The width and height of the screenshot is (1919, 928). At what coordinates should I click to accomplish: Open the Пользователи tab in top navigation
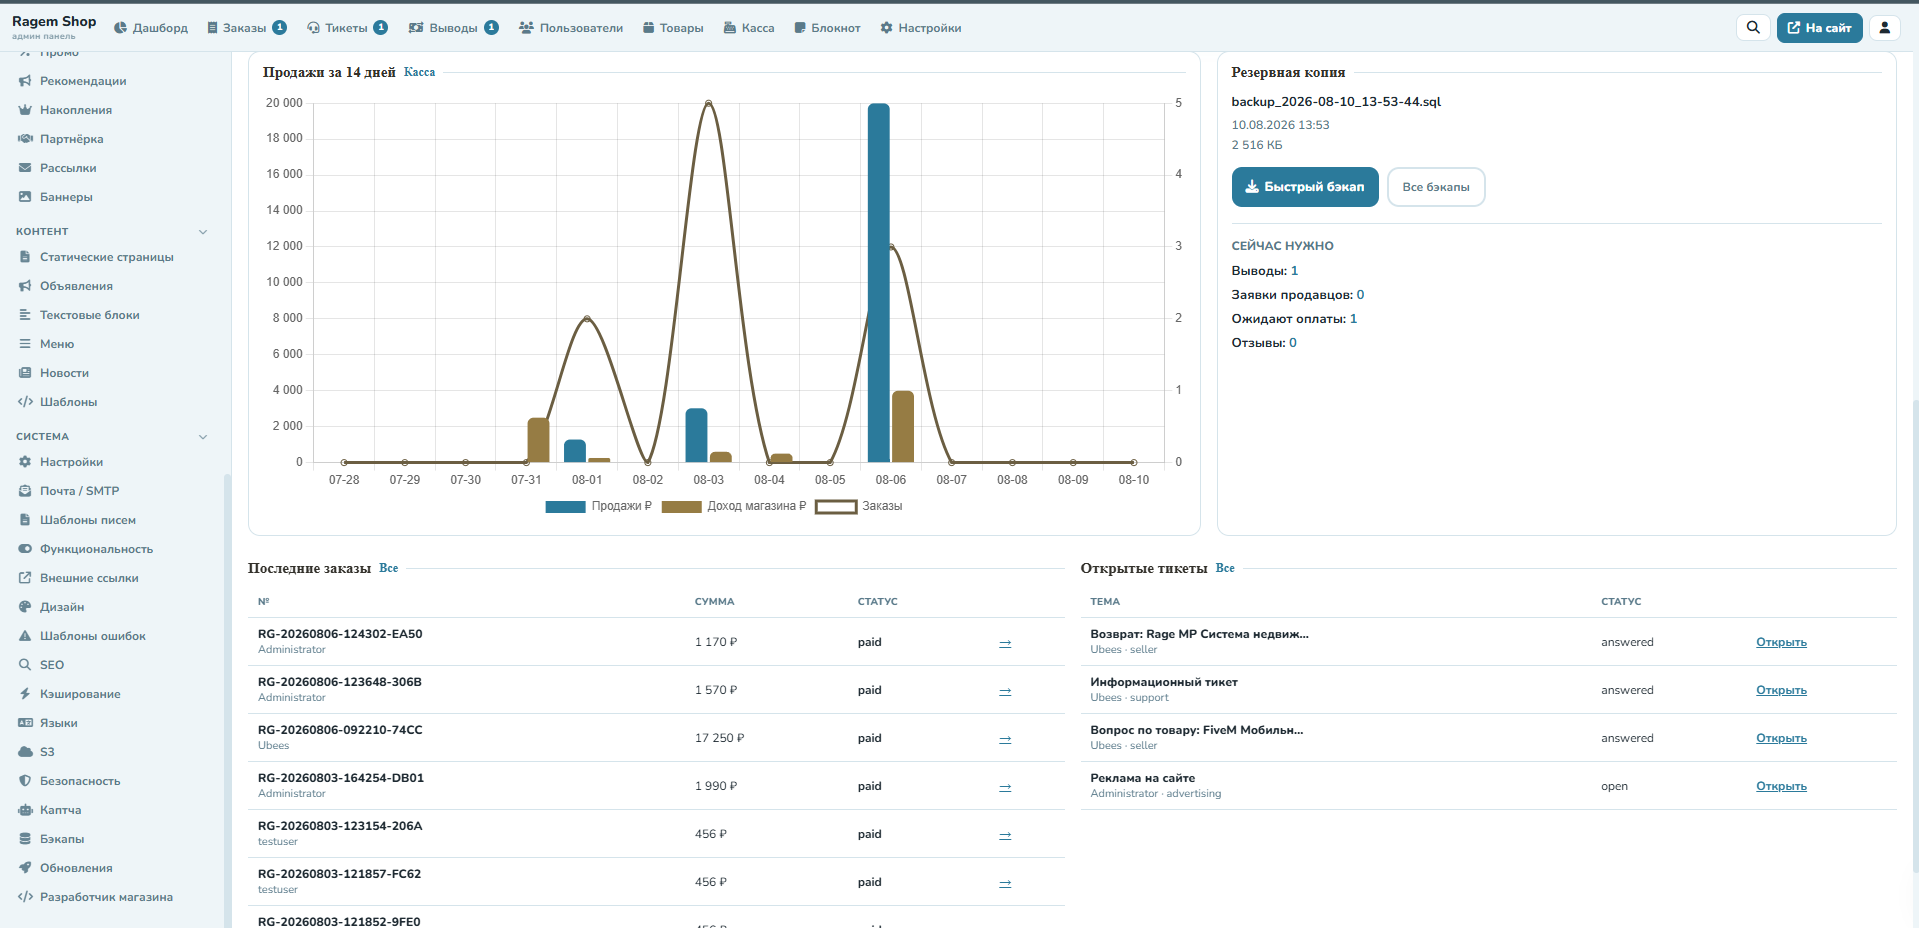pos(571,28)
